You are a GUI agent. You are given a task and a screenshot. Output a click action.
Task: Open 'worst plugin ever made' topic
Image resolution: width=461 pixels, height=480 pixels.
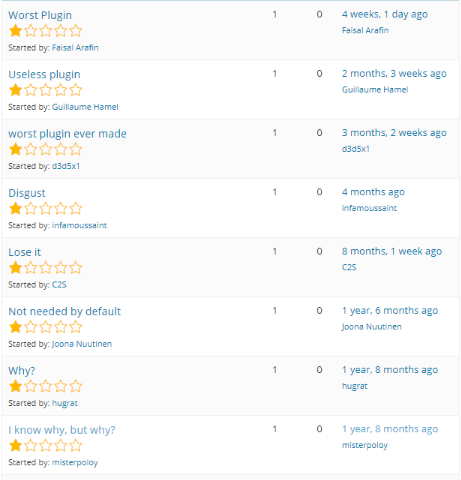[x=67, y=134]
